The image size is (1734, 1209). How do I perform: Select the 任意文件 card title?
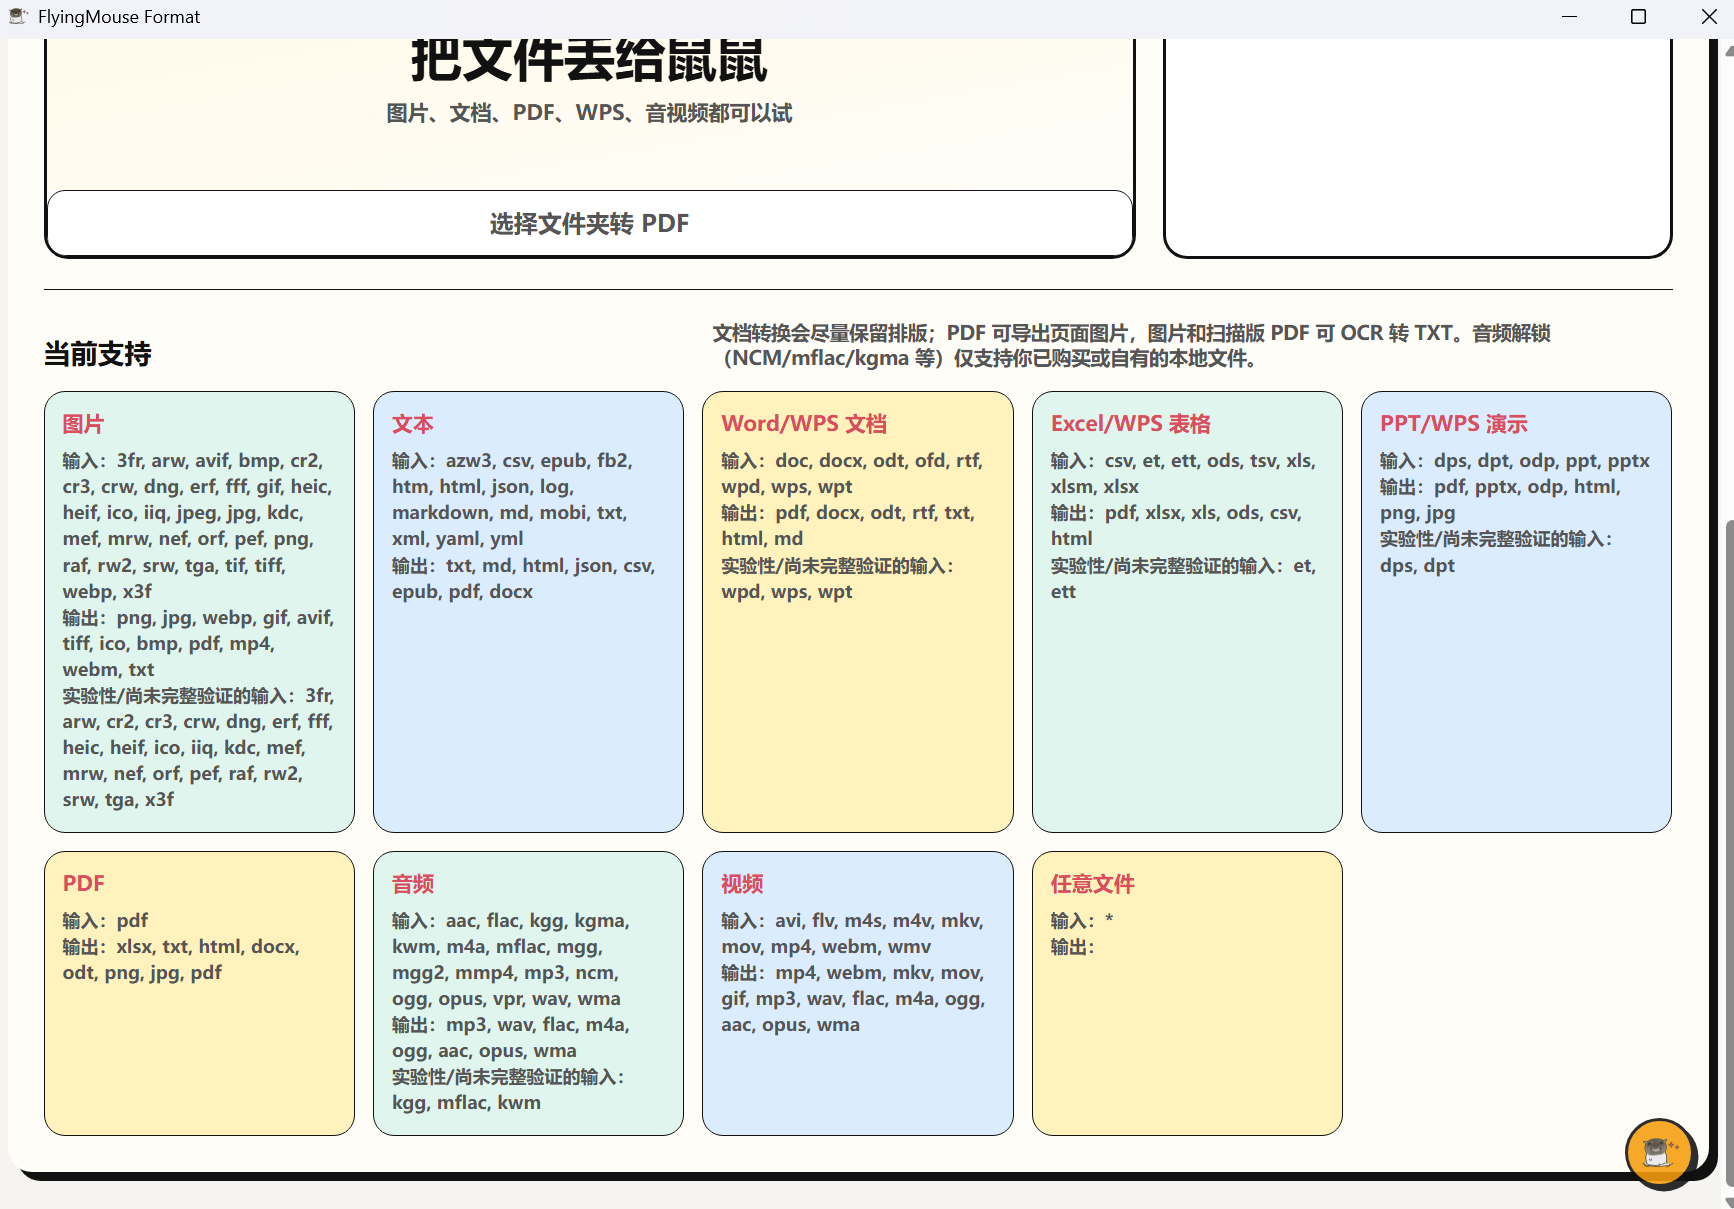(1092, 883)
